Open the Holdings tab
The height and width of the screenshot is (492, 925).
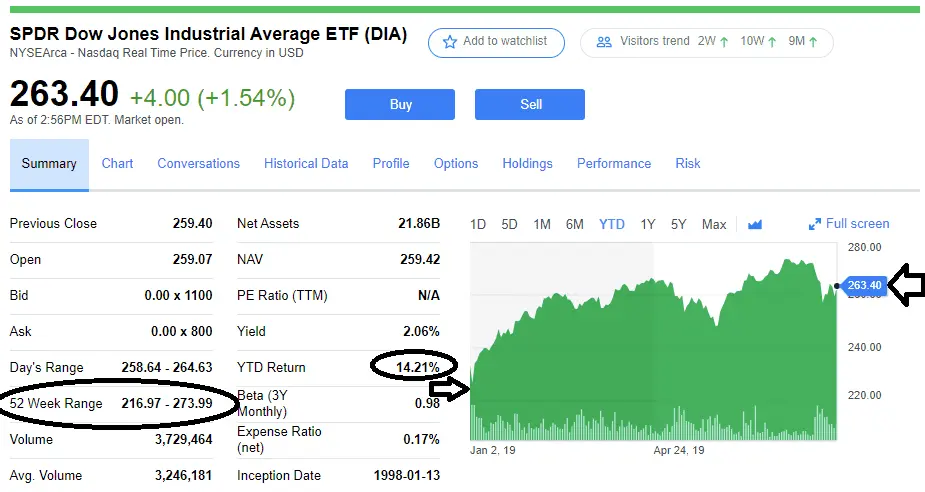[527, 163]
